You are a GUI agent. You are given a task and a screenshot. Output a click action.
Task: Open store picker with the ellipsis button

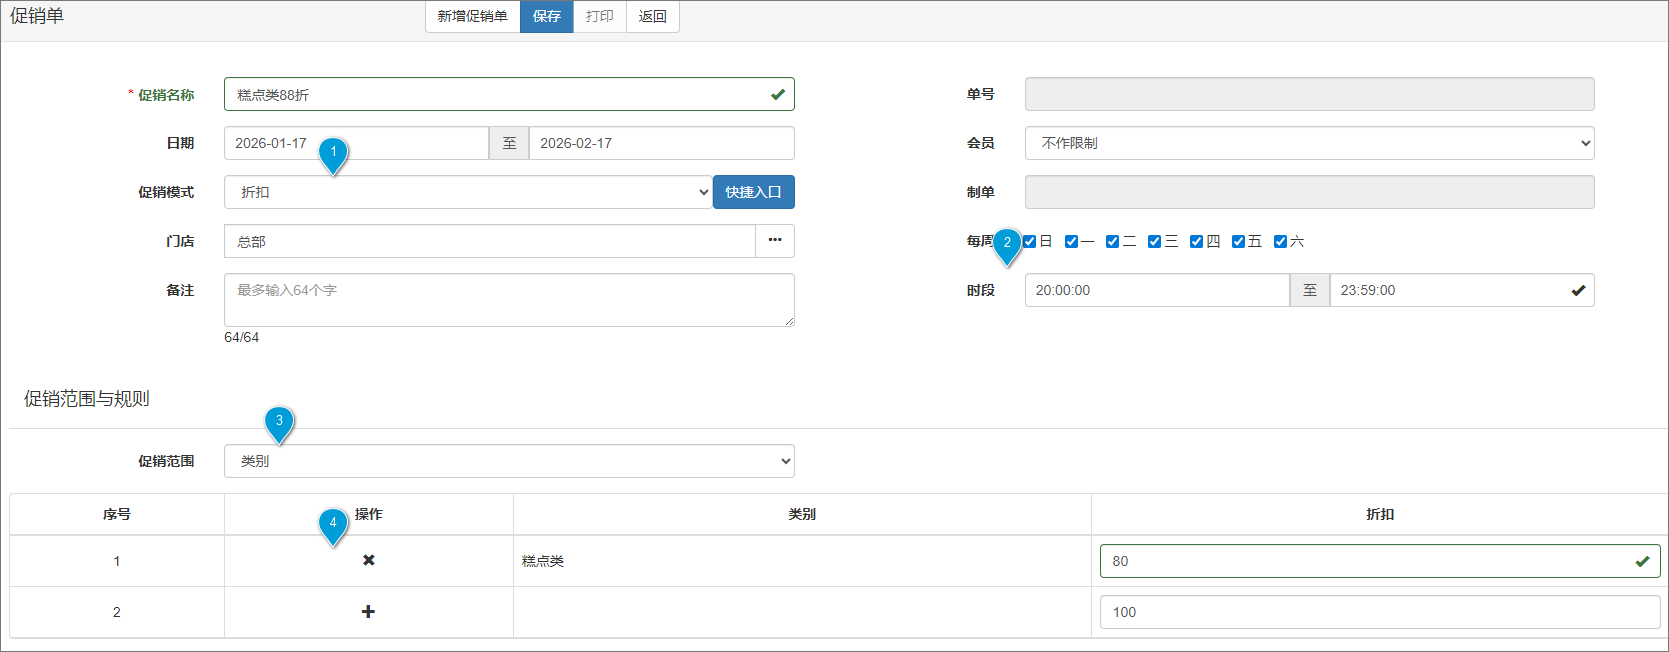pos(775,241)
